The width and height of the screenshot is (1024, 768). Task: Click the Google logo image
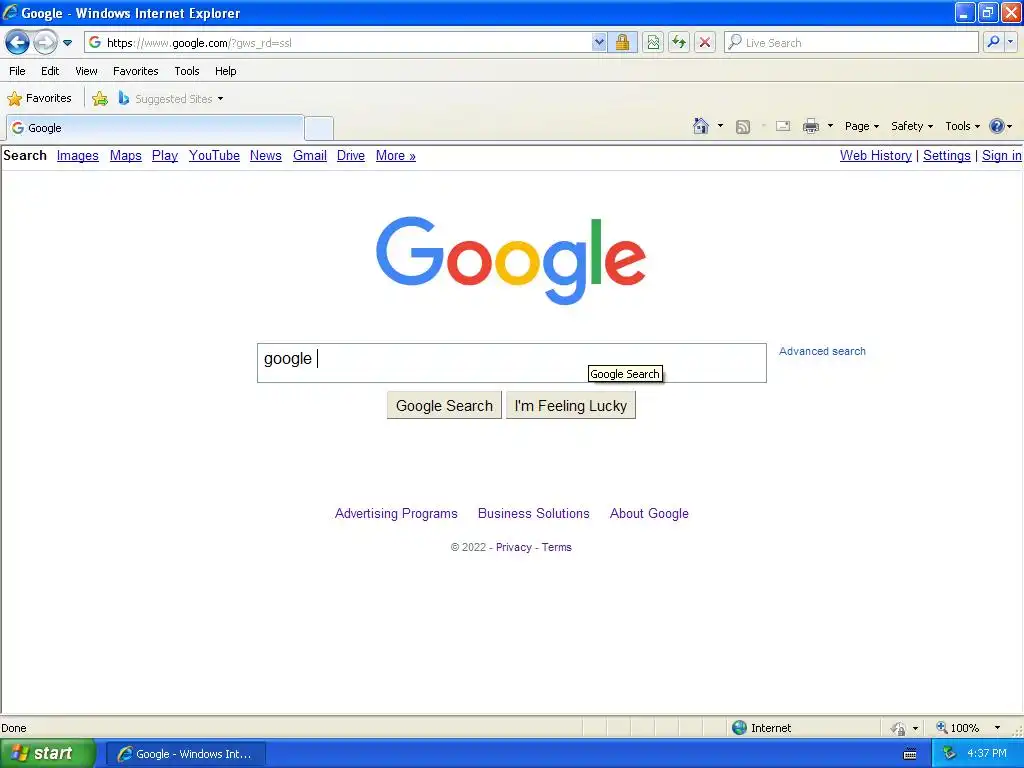click(x=511, y=259)
